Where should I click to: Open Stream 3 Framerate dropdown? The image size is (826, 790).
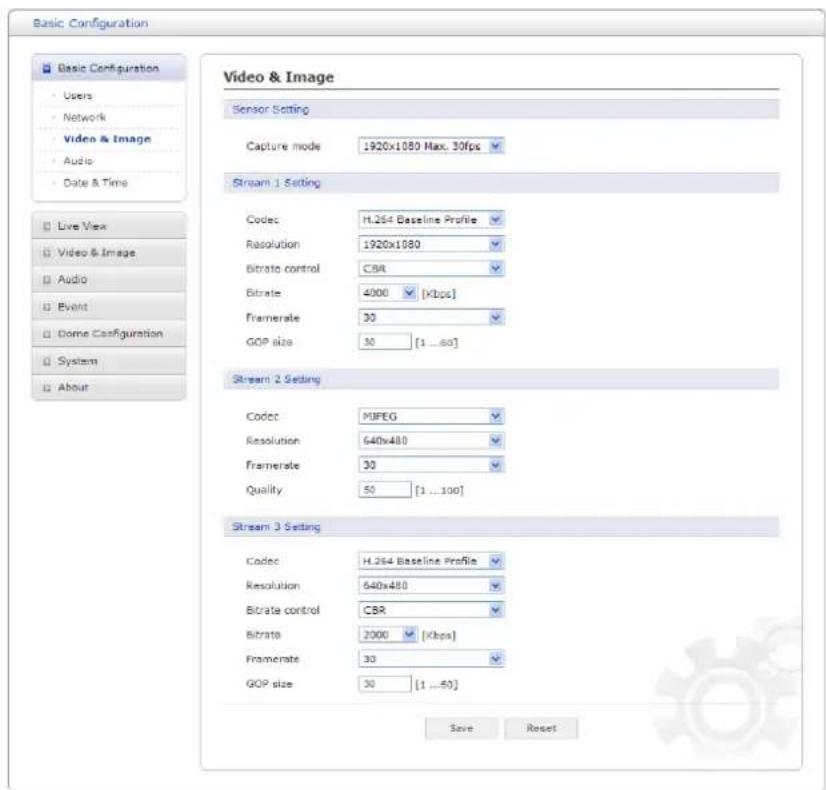pyautogui.click(x=431, y=659)
